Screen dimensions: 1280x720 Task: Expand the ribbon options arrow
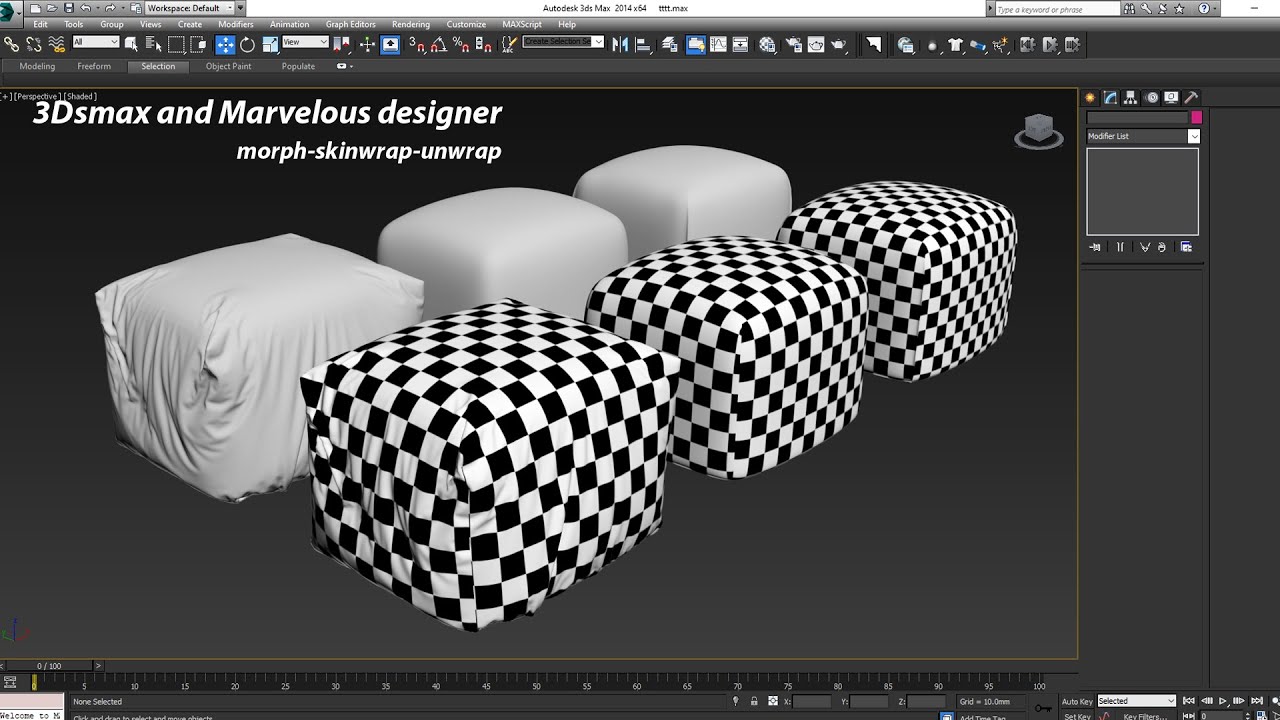(x=345, y=66)
